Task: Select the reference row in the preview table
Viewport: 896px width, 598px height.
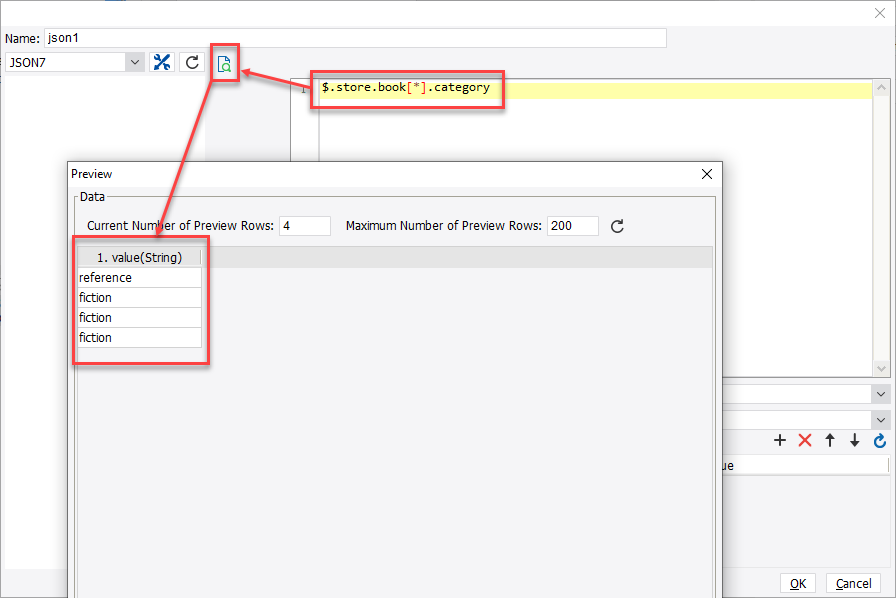Action: [x=138, y=277]
